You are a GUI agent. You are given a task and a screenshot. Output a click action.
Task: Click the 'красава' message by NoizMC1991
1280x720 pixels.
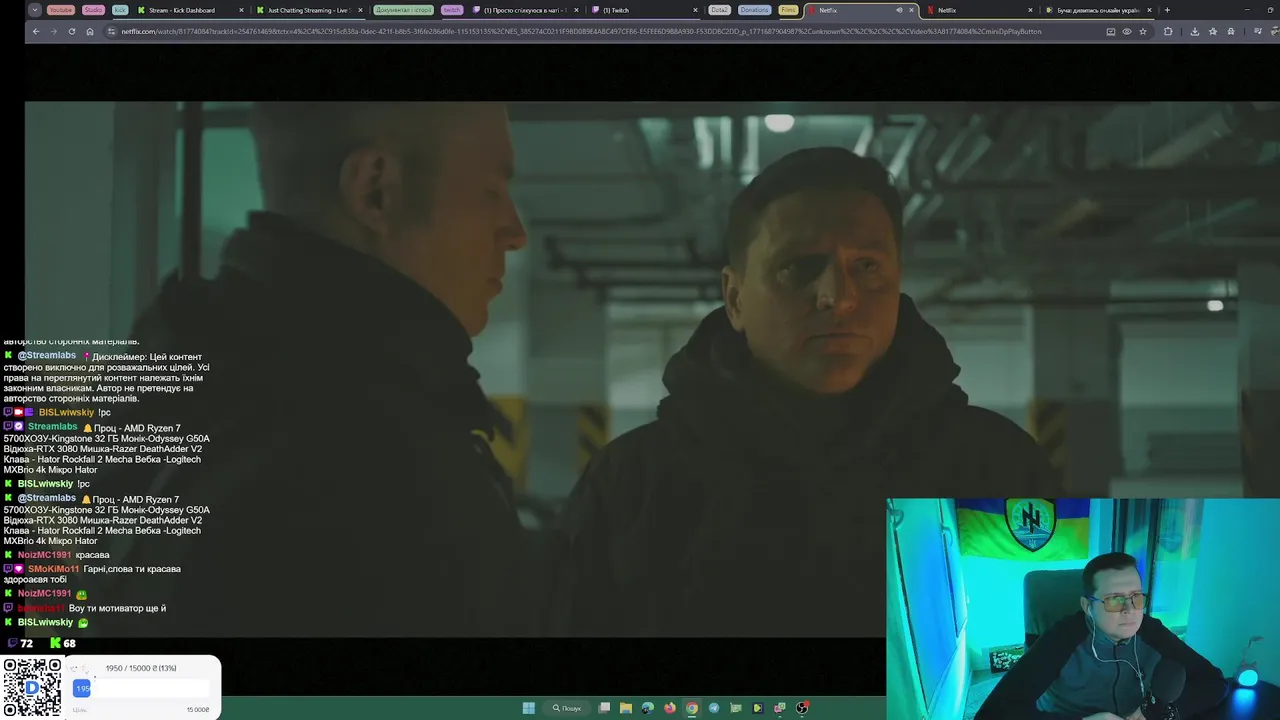click(x=92, y=555)
